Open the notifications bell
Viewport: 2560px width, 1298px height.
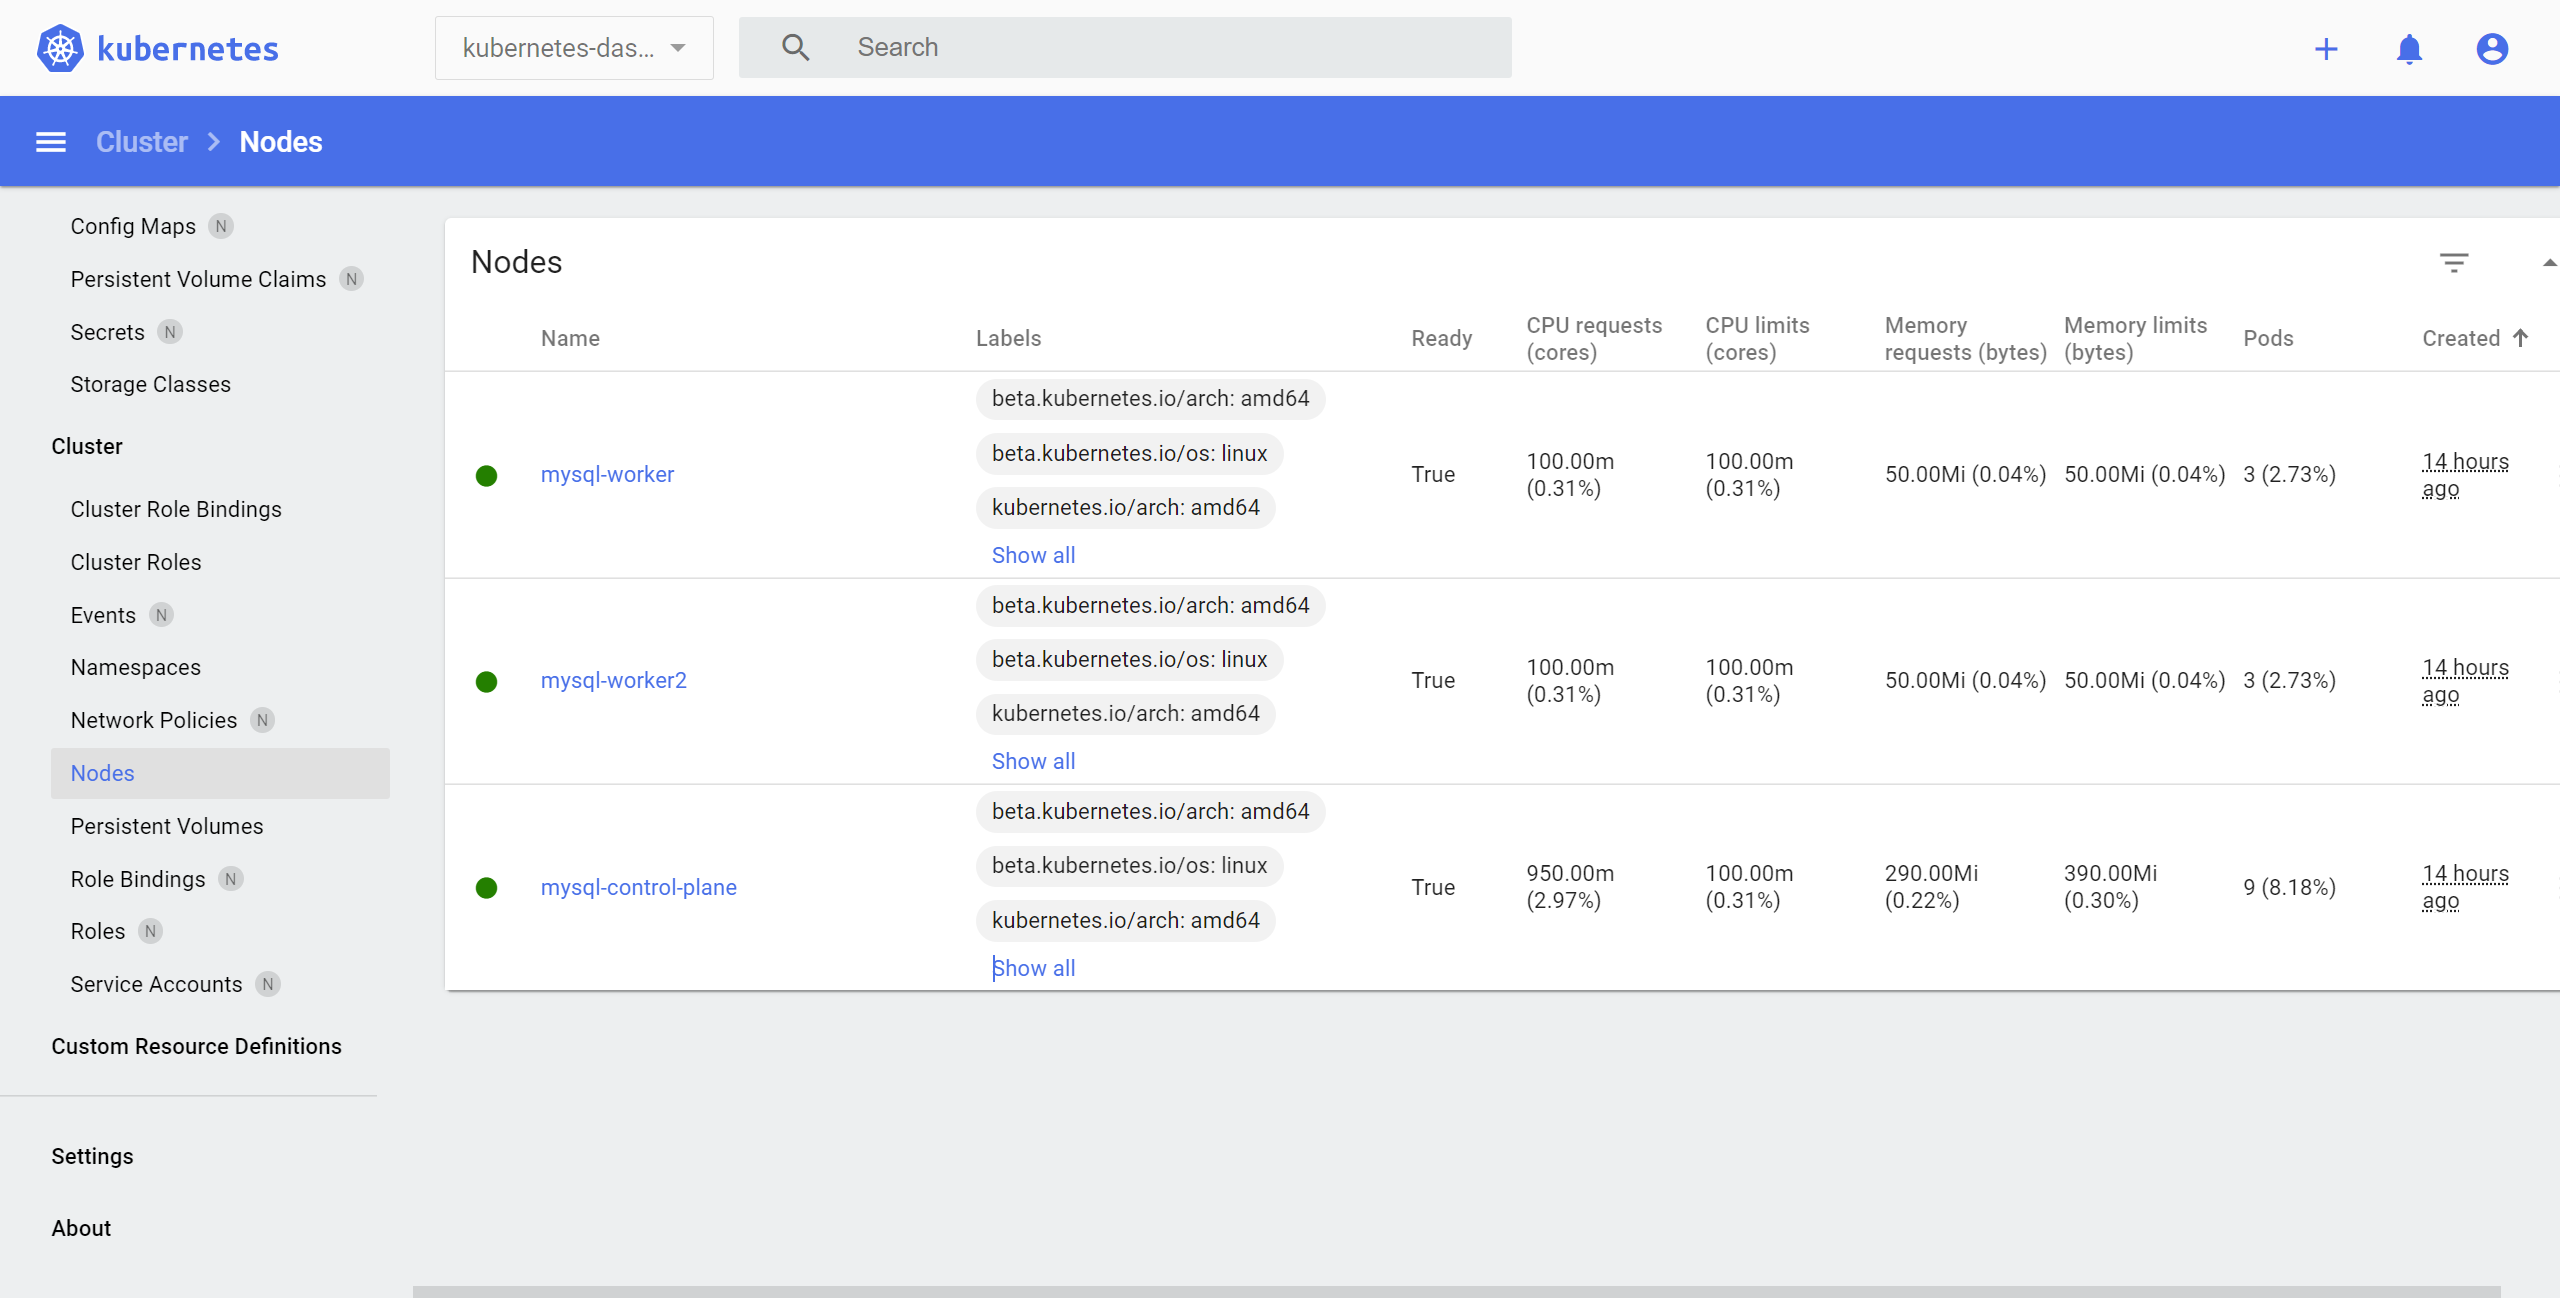click(2410, 48)
